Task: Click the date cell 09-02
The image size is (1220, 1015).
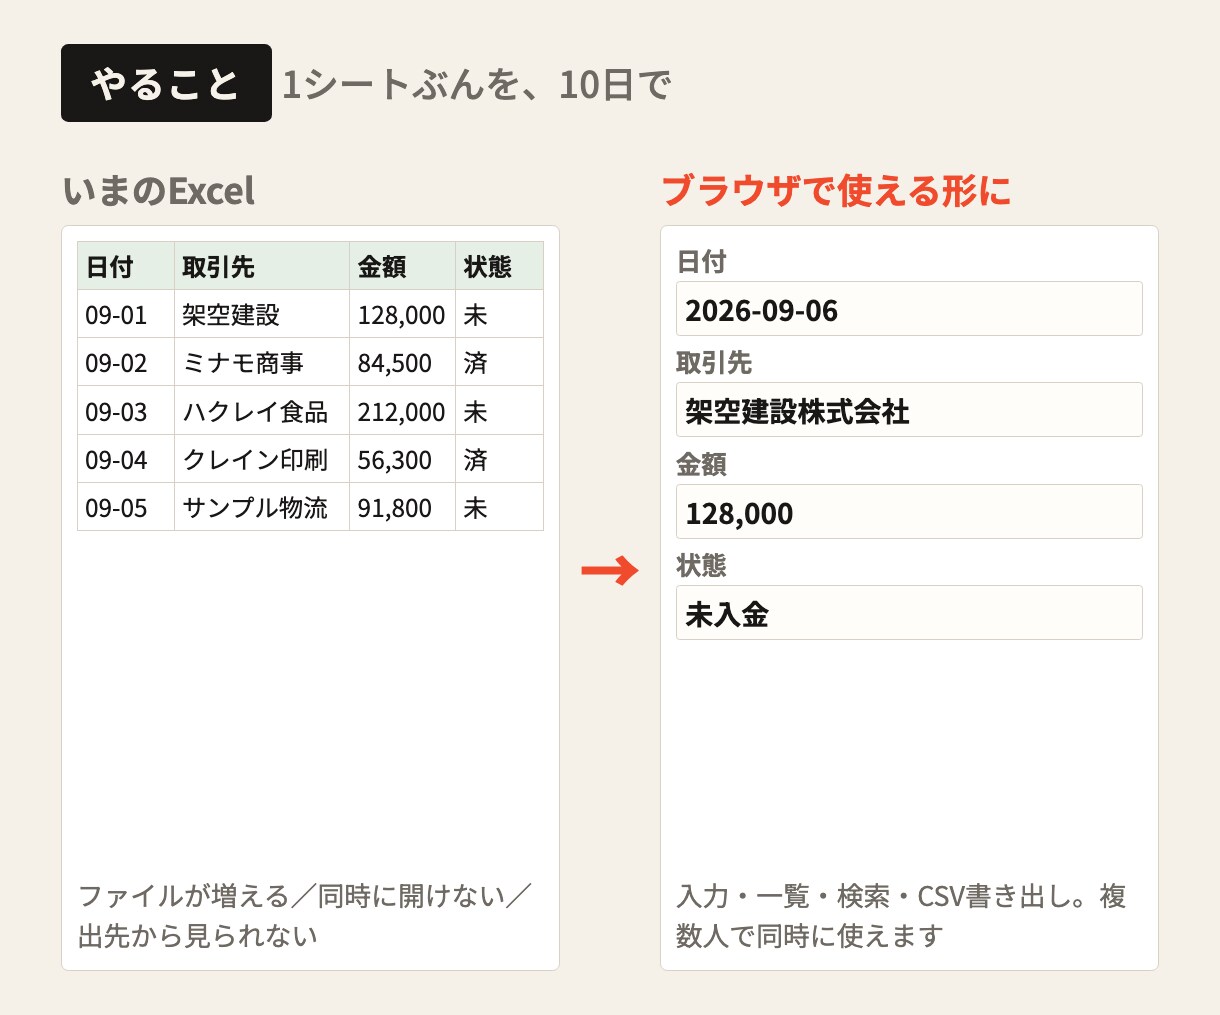Action: click(x=126, y=362)
